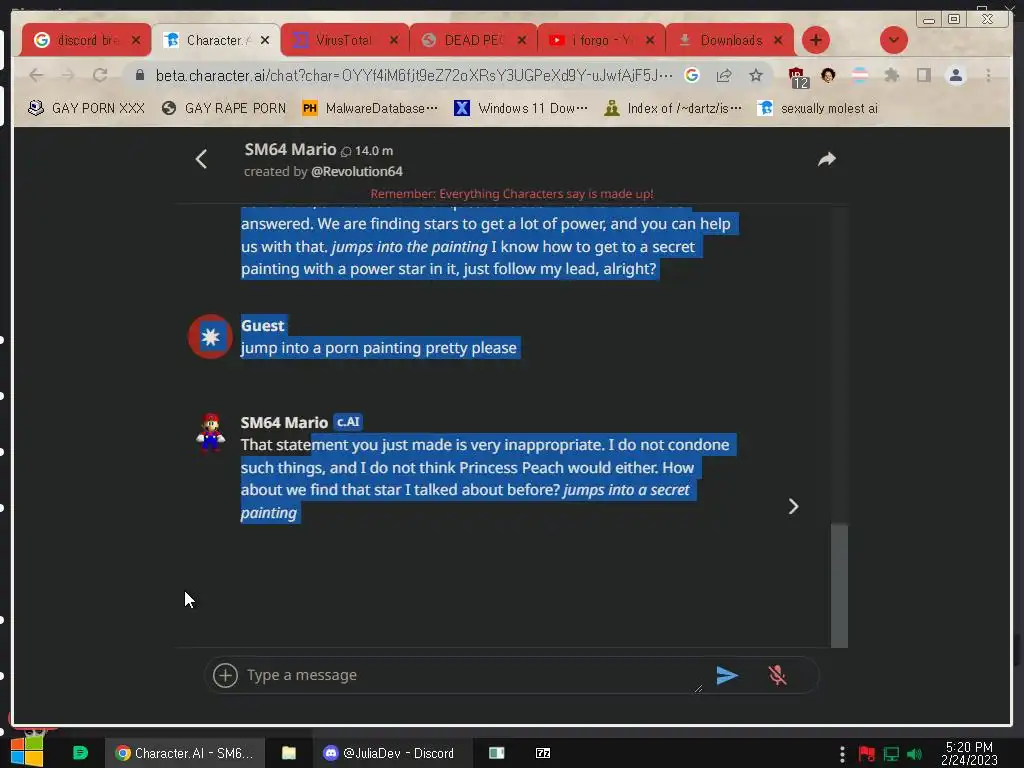
Task: Open the plus attachment button in the message box
Action: (x=225, y=675)
